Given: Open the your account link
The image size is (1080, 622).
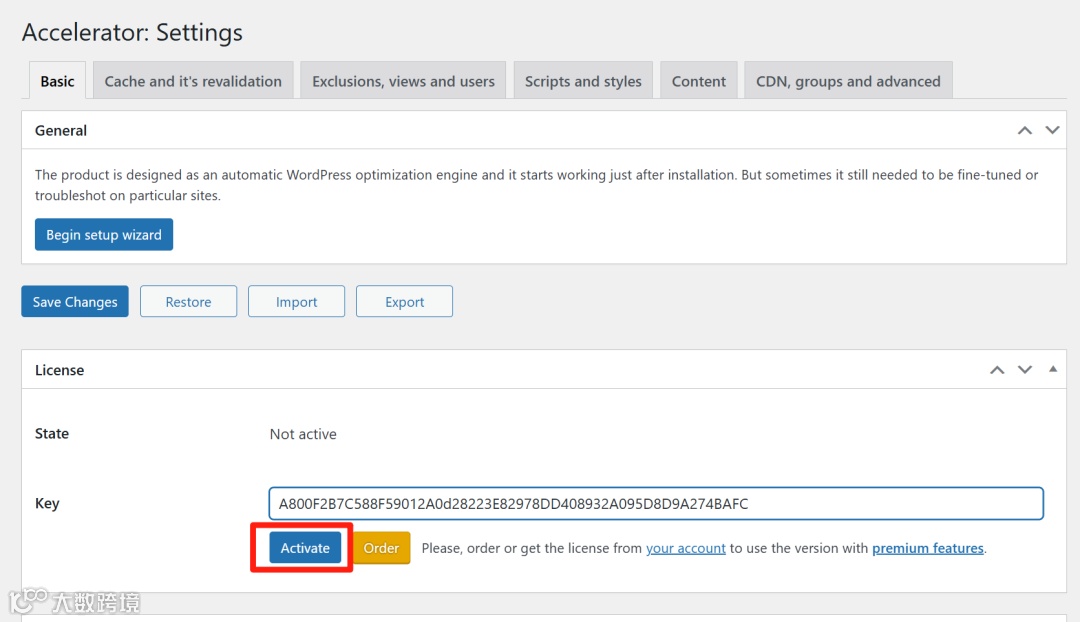Looking at the screenshot, I should (685, 548).
